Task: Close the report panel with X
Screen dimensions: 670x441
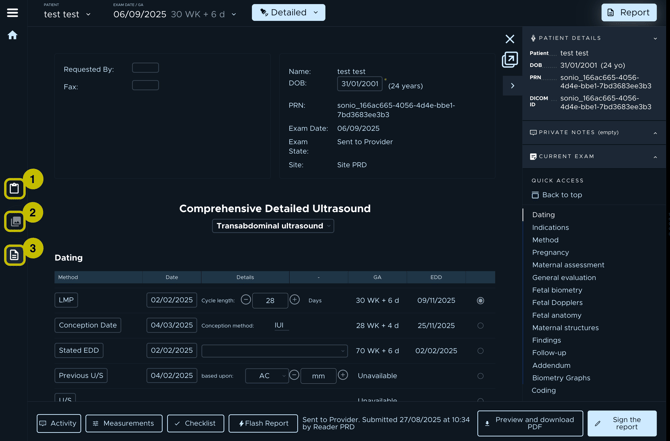Action: coord(510,39)
